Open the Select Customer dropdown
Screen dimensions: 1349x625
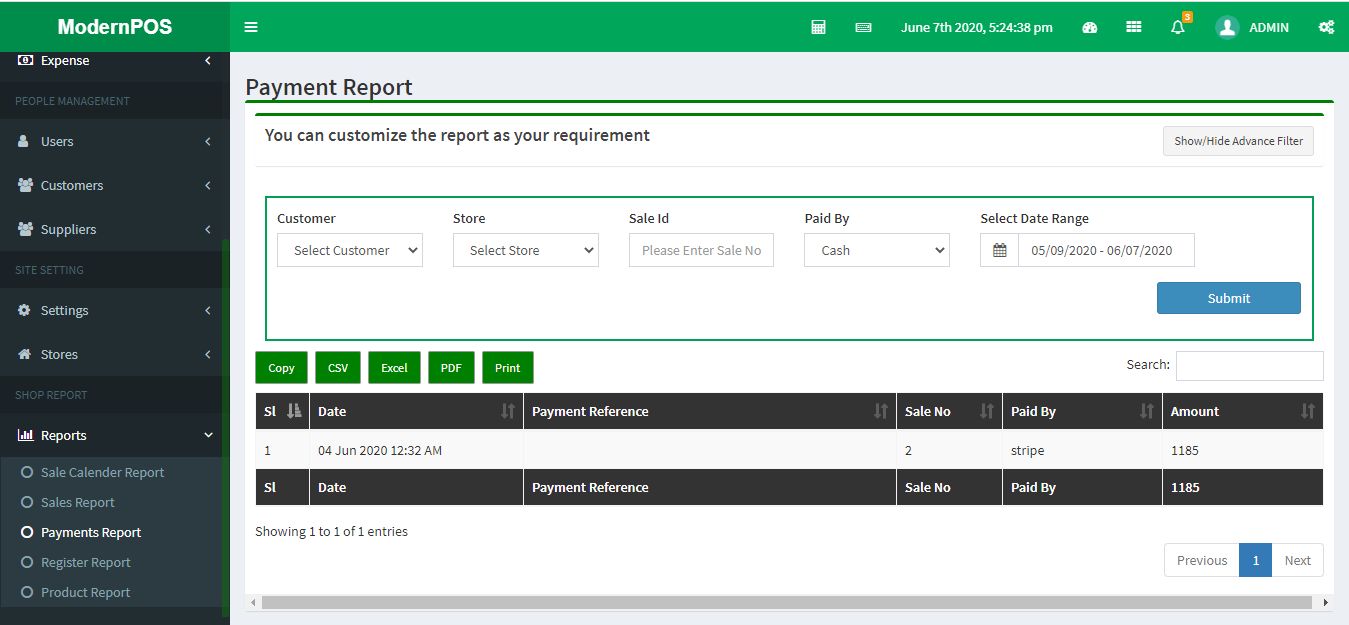[x=350, y=250]
